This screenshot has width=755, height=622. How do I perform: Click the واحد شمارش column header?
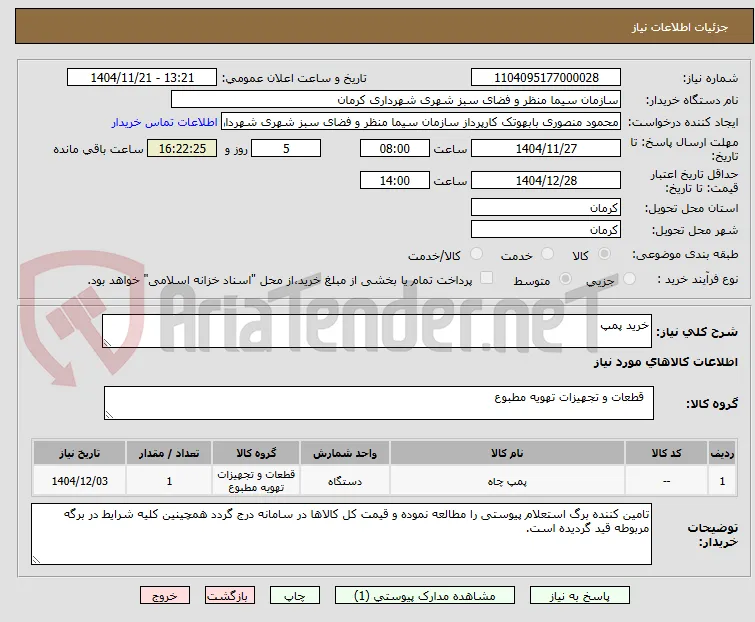[x=345, y=453]
